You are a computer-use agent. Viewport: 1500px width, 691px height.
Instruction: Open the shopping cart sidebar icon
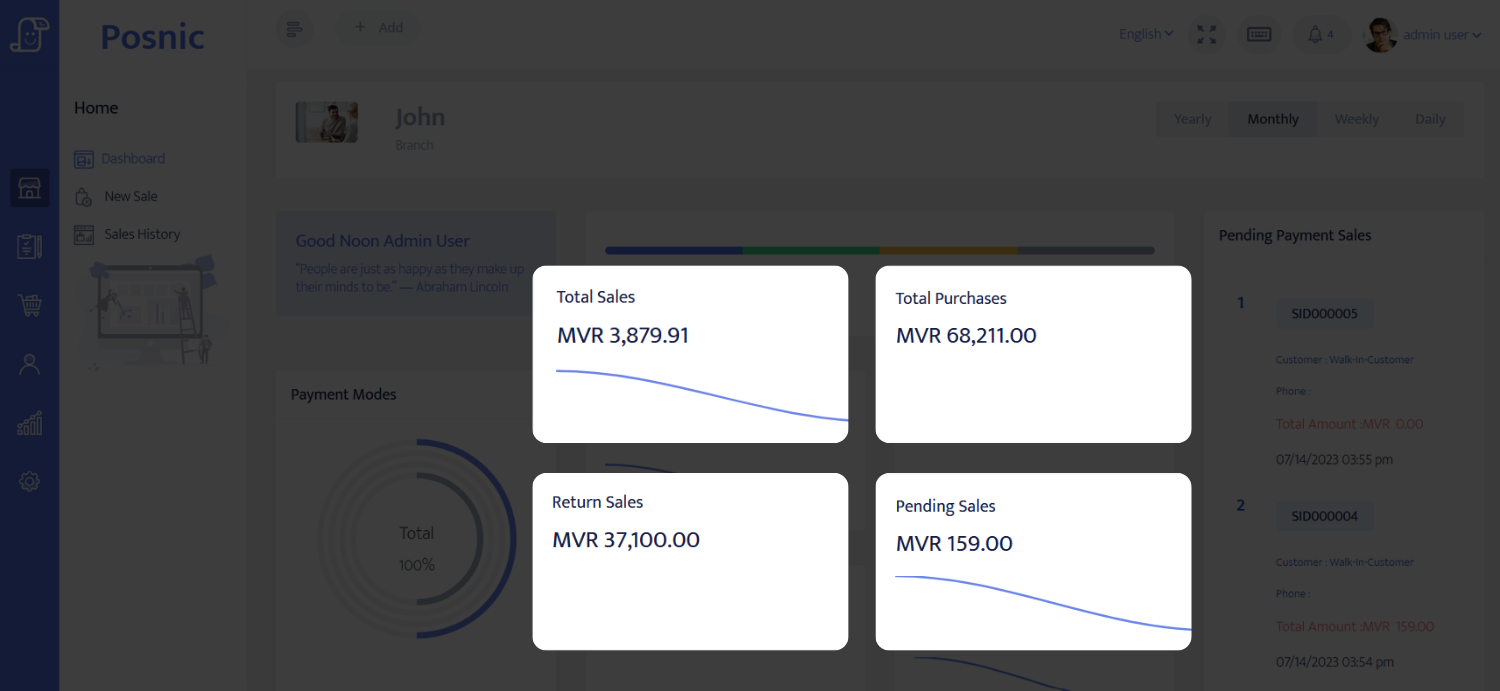coord(30,306)
